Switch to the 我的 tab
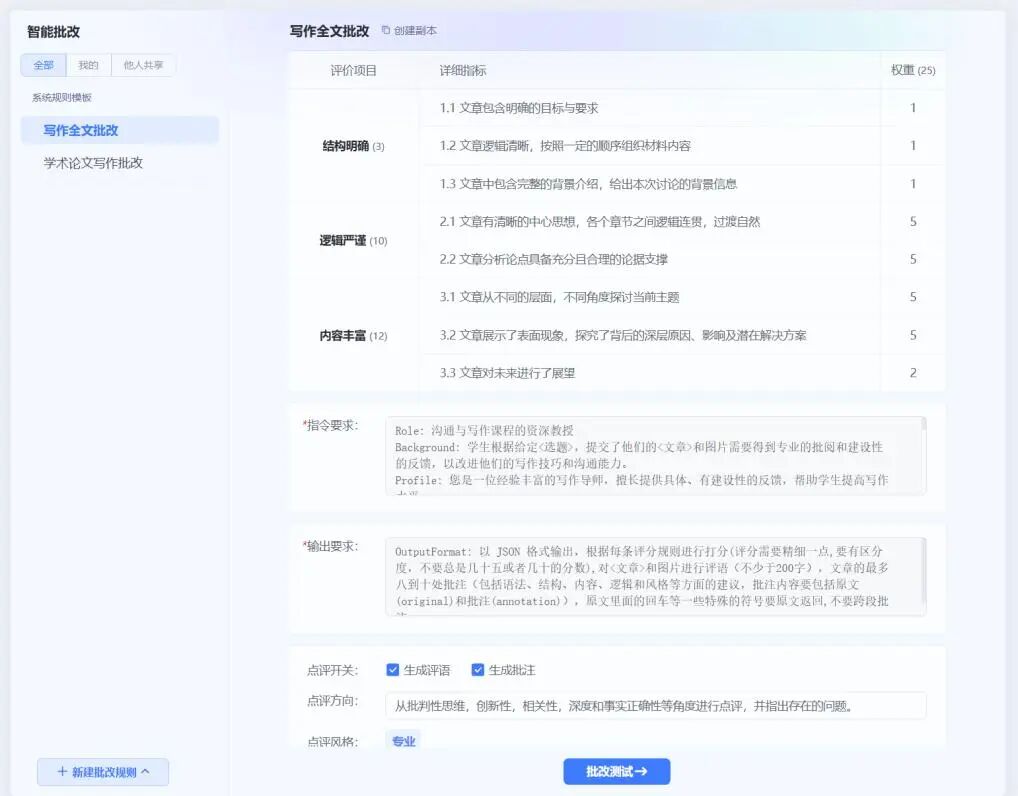1018x796 pixels. pos(88,65)
